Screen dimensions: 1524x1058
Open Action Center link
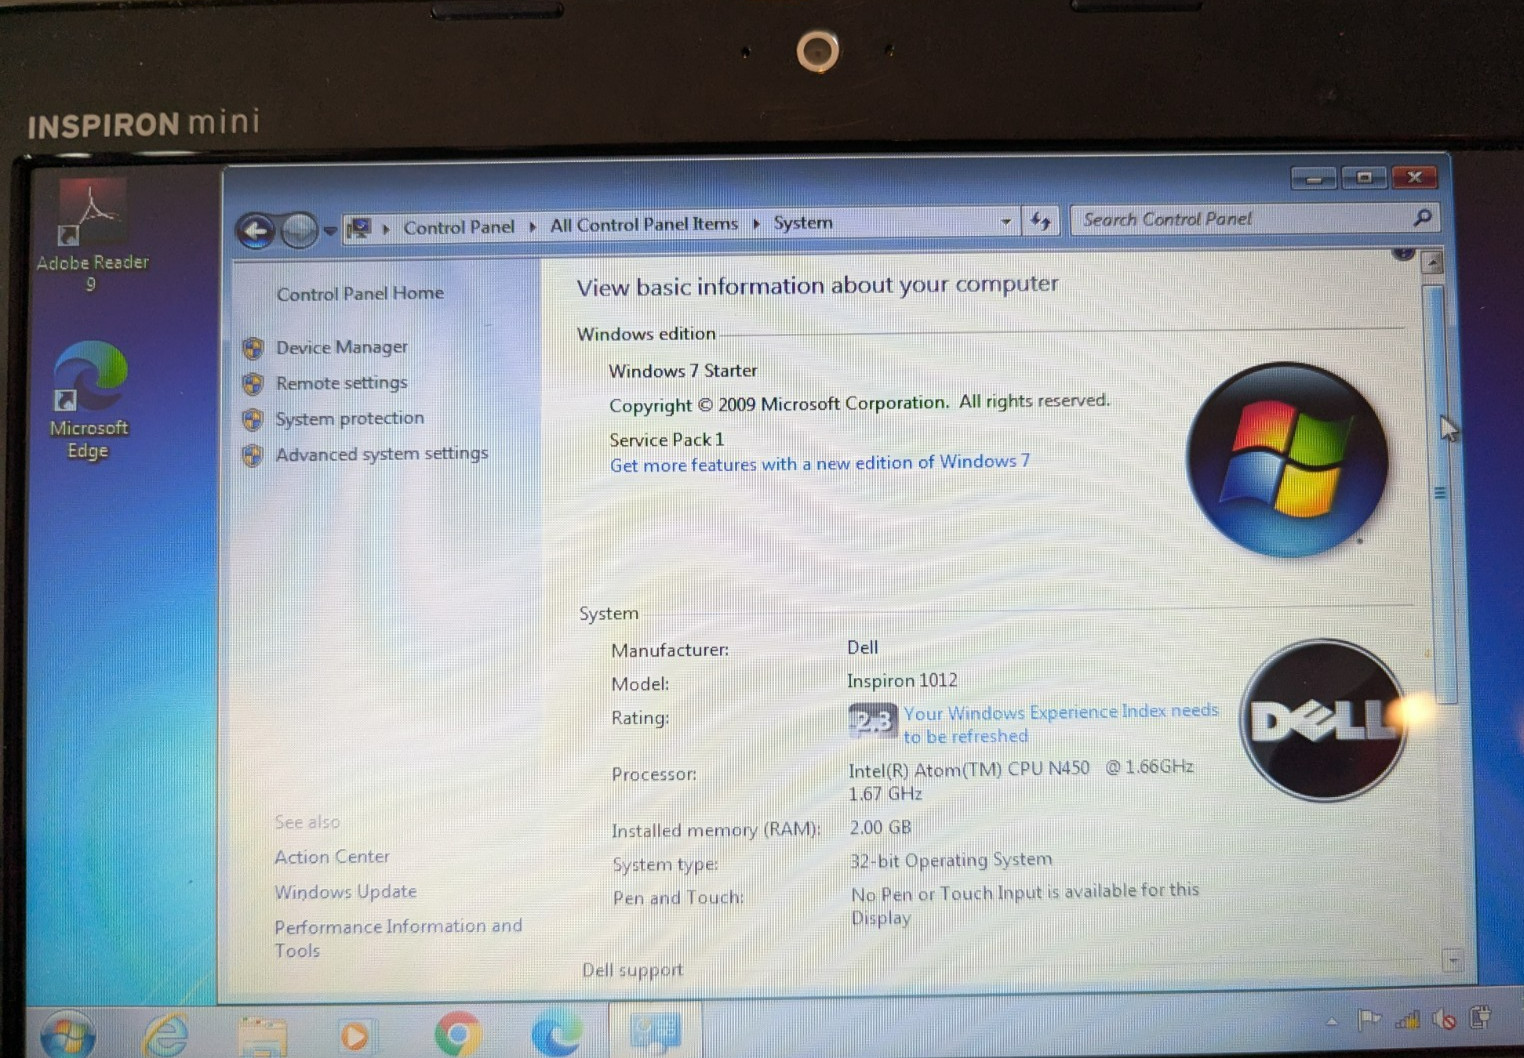pyautogui.click(x=332, y=857)
